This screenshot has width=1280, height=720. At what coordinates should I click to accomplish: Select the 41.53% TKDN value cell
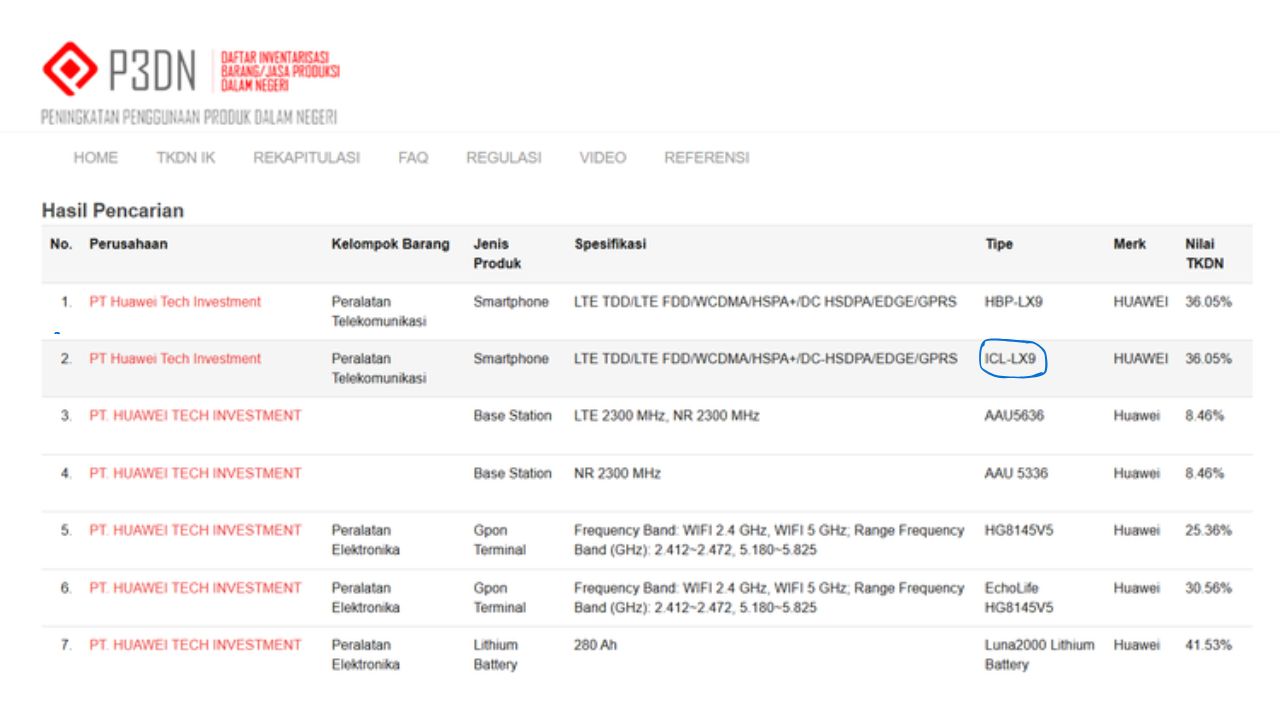click(x=1208, y=645)
